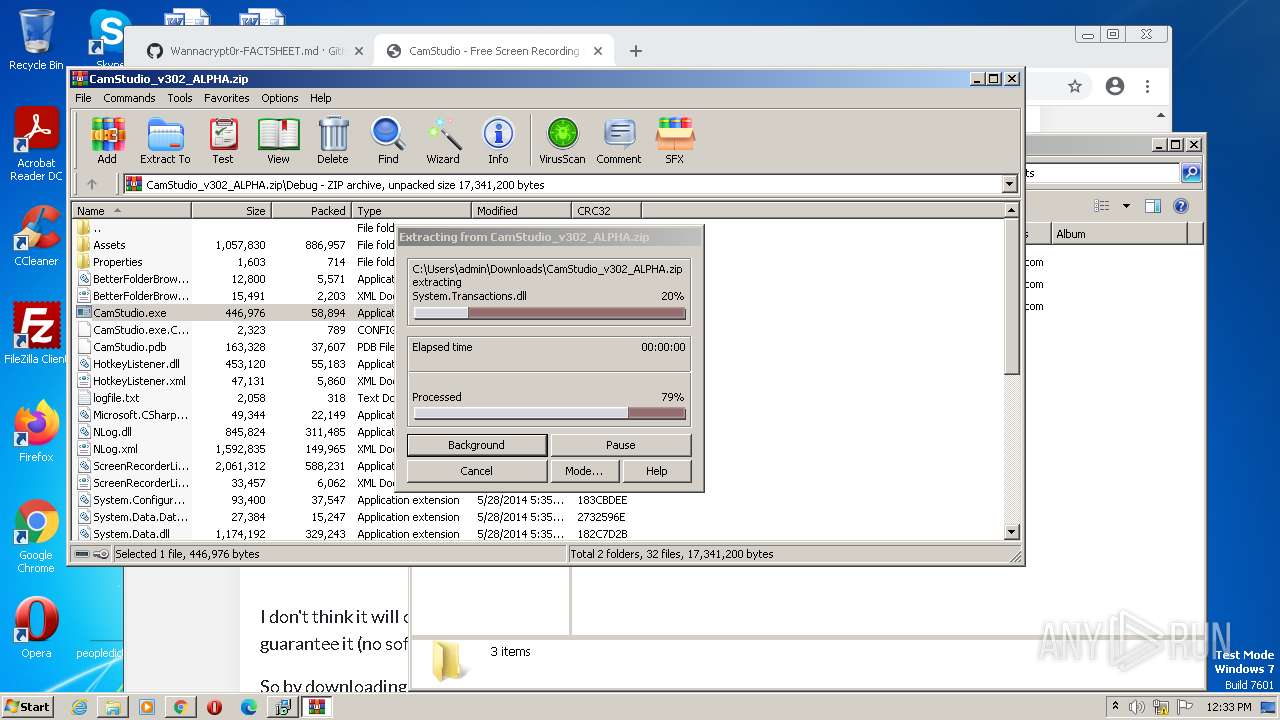Click the Add toolbar icon in WinRAR
This screenshot has width=1280, height=720.
107,140
